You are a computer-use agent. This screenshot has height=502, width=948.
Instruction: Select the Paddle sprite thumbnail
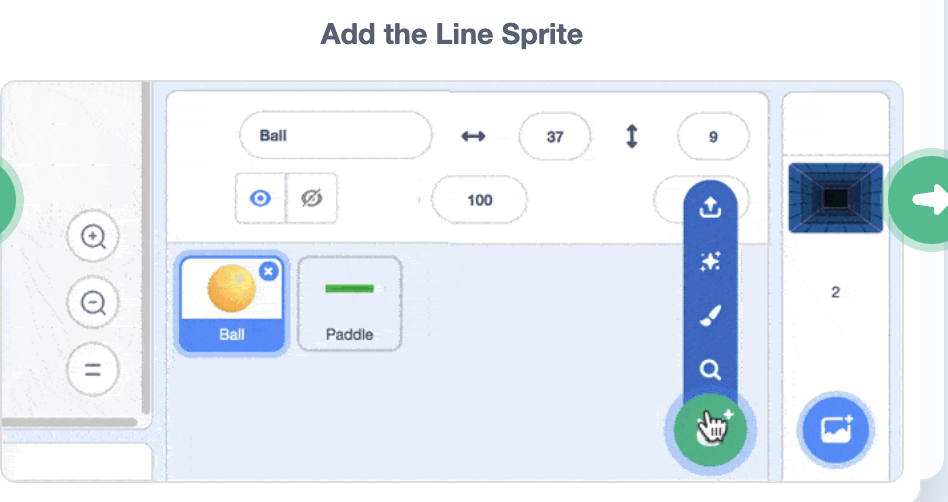click(350, 303)
